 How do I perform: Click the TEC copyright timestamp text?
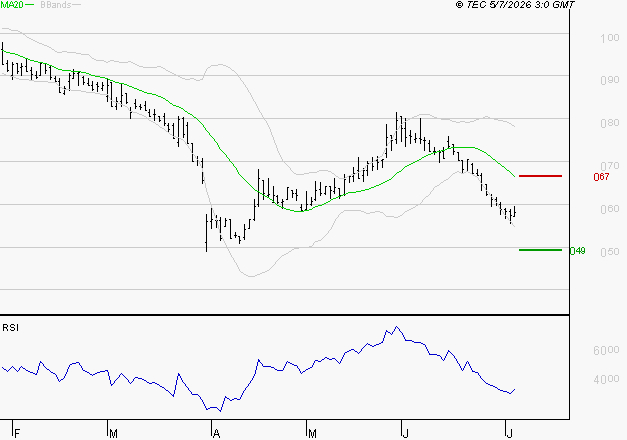tap(515, 5)
